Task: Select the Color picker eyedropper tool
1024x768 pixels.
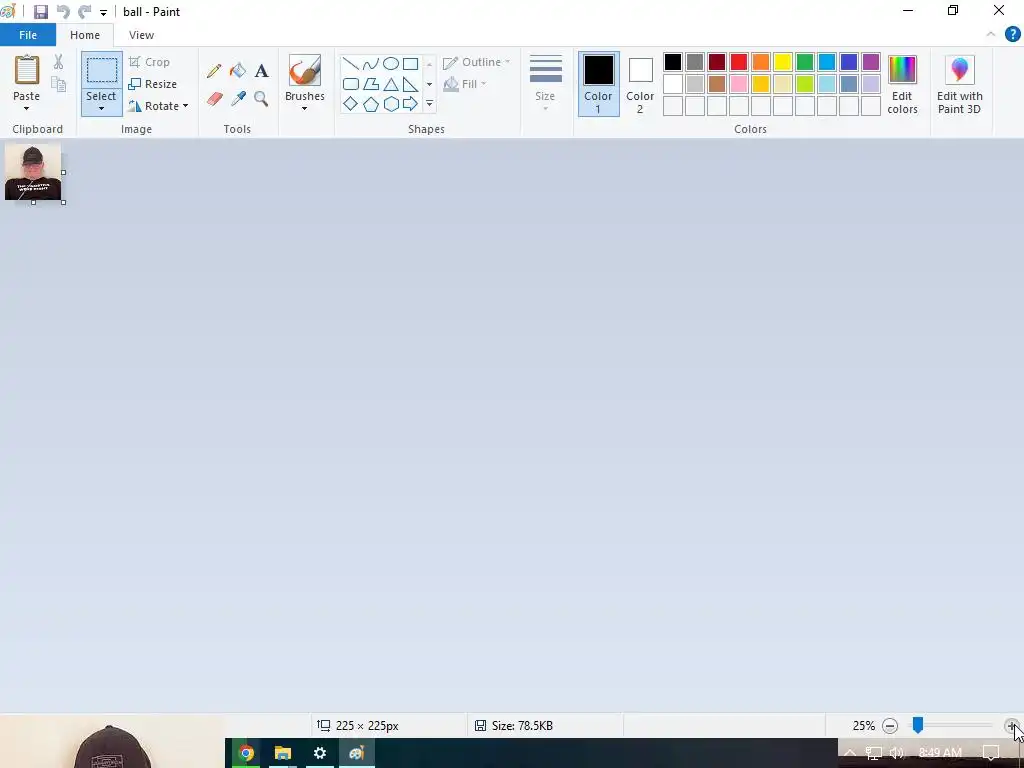Action: coord(238,99)
